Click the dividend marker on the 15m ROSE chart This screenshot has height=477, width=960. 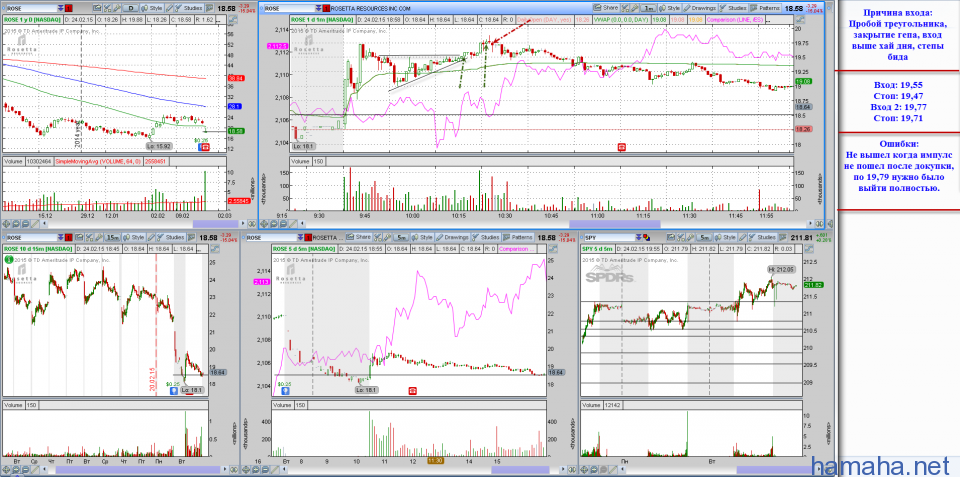[174, 390]
